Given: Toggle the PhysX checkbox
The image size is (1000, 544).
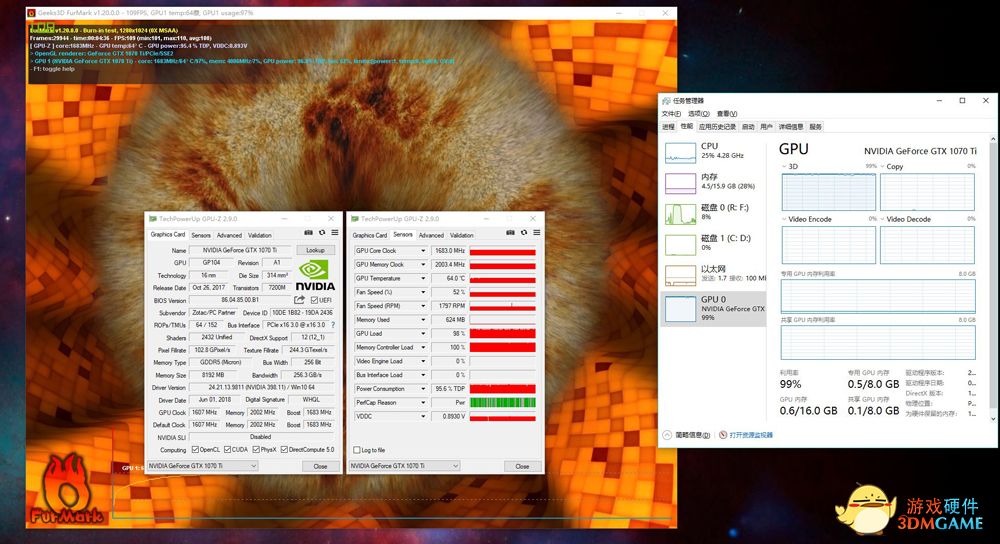Looking at the screenshot, I should pos(256,450).
